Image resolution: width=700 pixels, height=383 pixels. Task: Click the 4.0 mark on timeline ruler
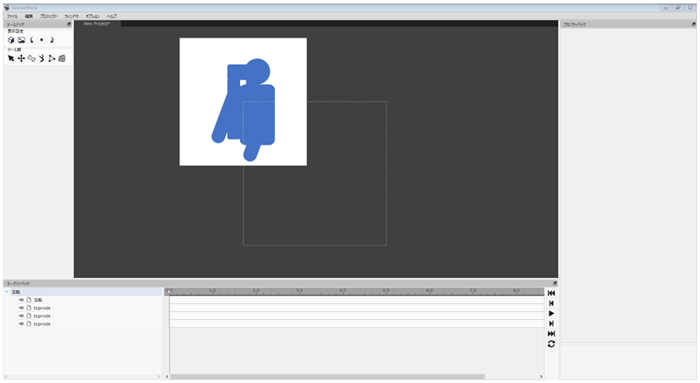[x=342, y=291]
